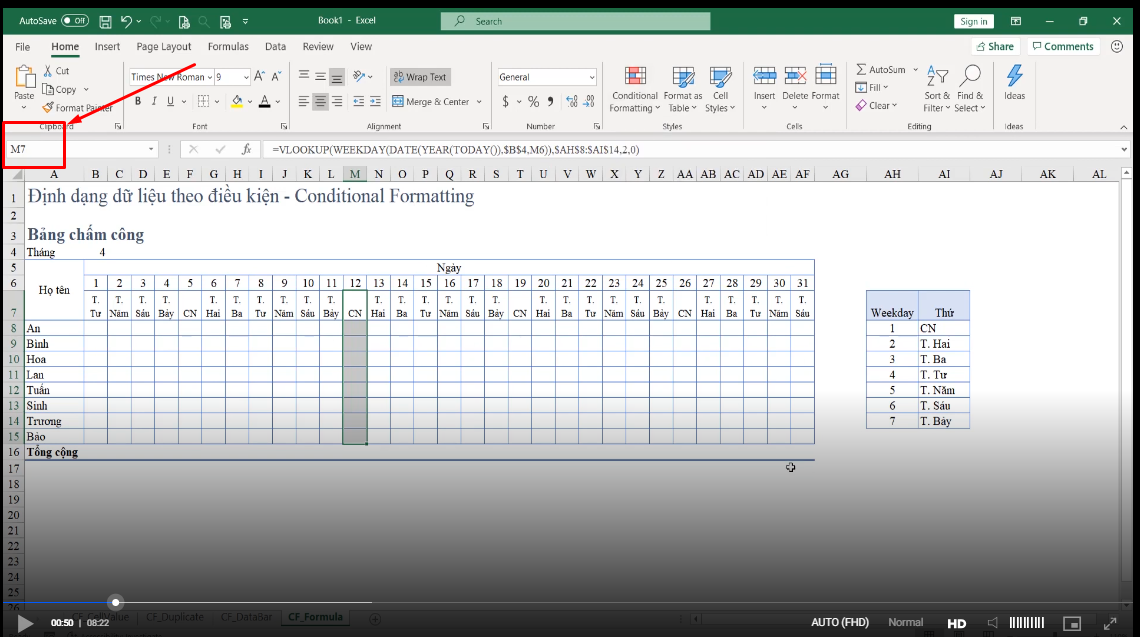Toggle the AutoSave switch
The height and width of the screenshot is (637, 1140).
tap(74, 20)
